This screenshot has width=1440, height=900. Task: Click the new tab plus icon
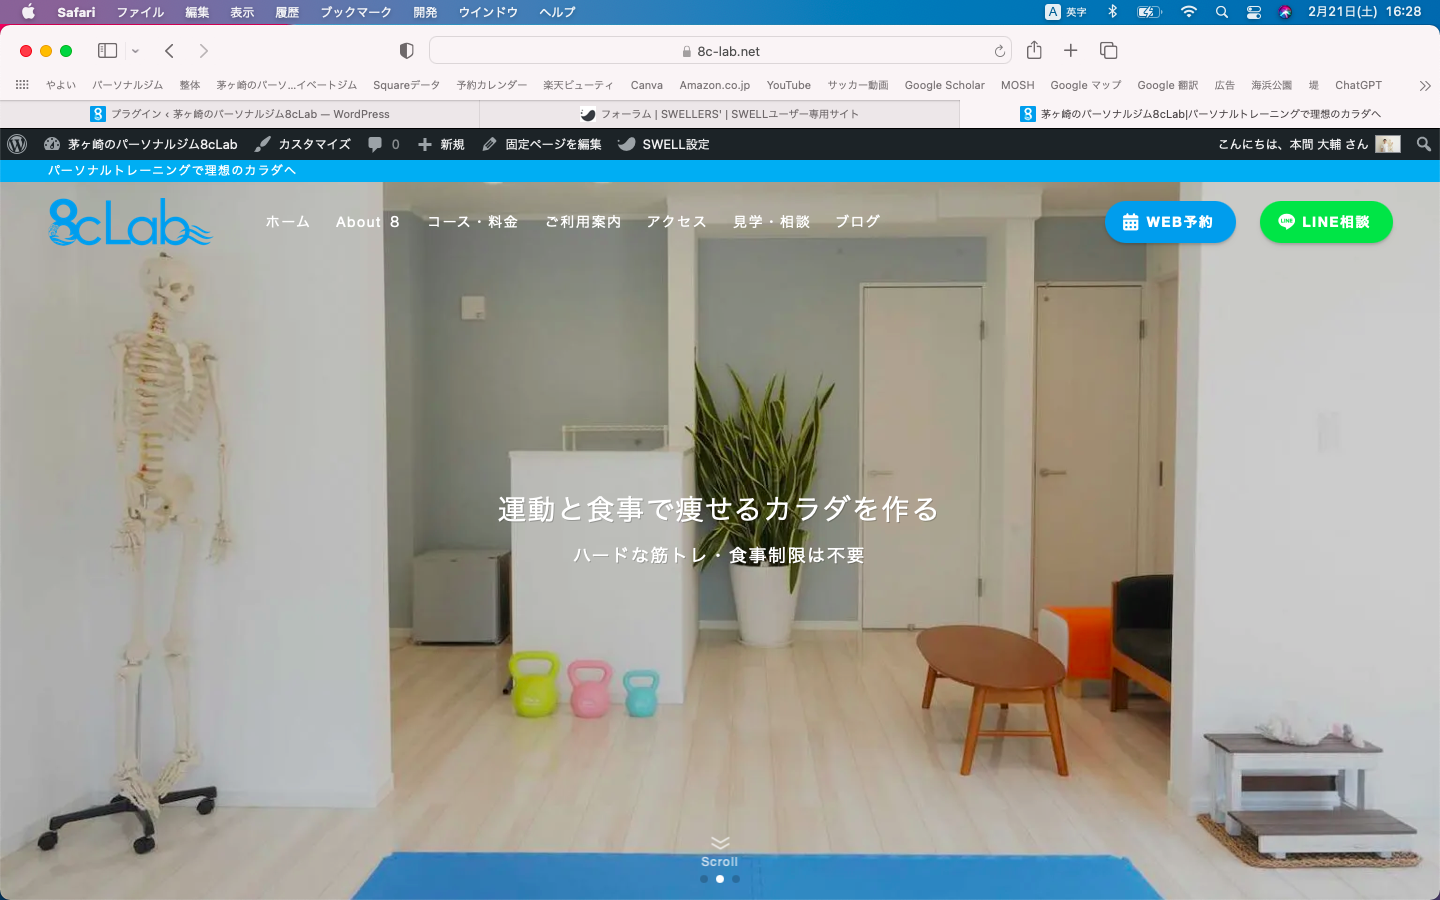1070,51
